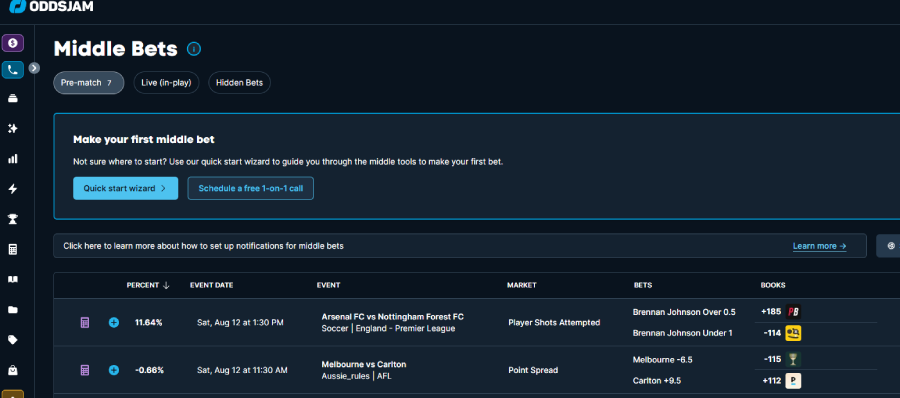Open the PB sportsbook logo
900x398 pixels.
(793, 312)
